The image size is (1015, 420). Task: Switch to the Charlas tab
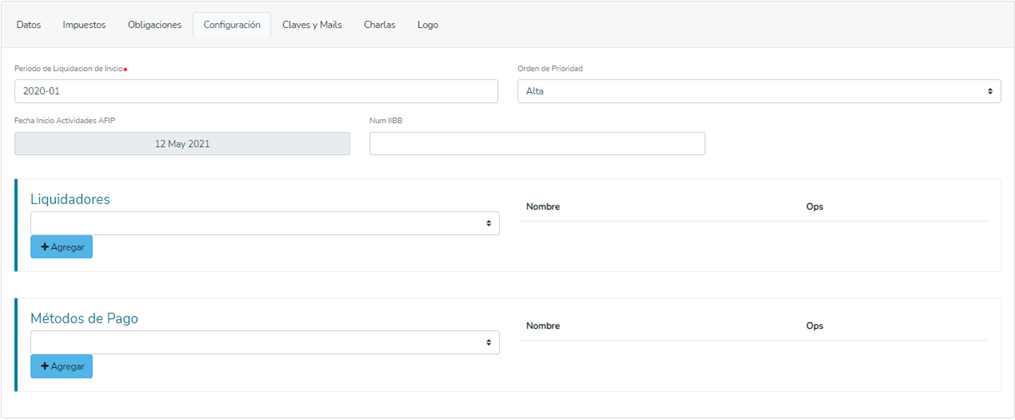coord(379,25)
